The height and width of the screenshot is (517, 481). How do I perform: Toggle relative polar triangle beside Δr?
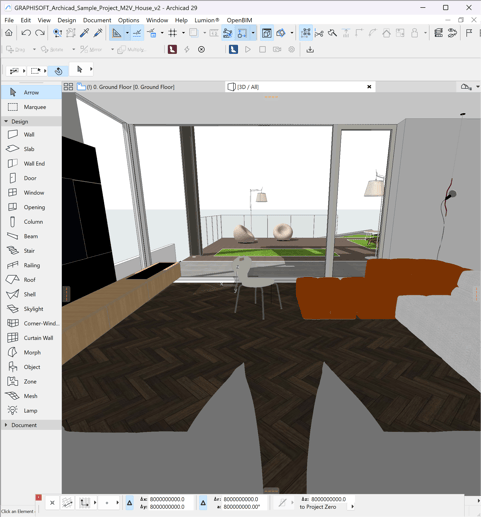coord(203,503)
